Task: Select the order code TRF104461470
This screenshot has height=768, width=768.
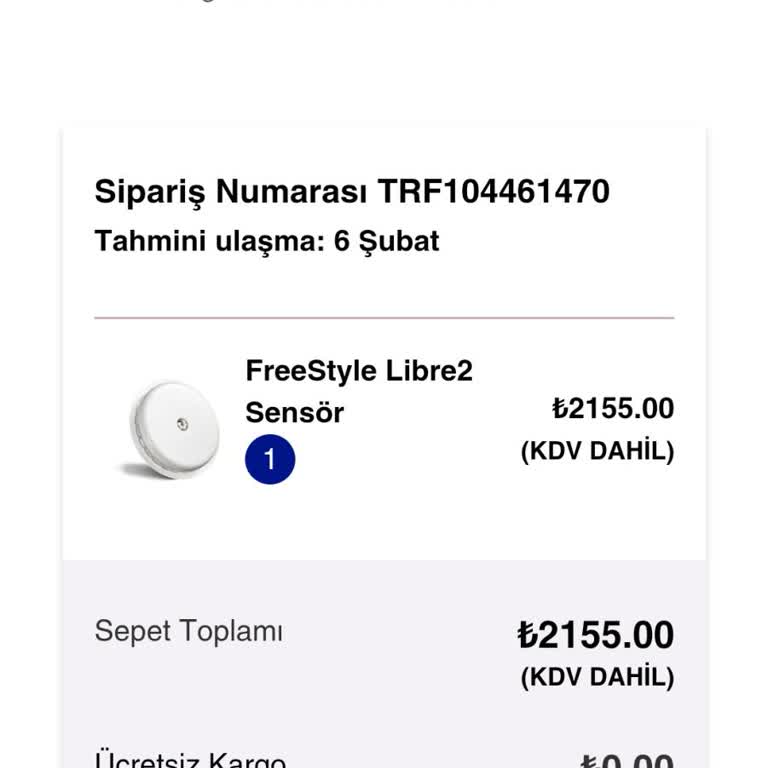Action: (493, 191)
